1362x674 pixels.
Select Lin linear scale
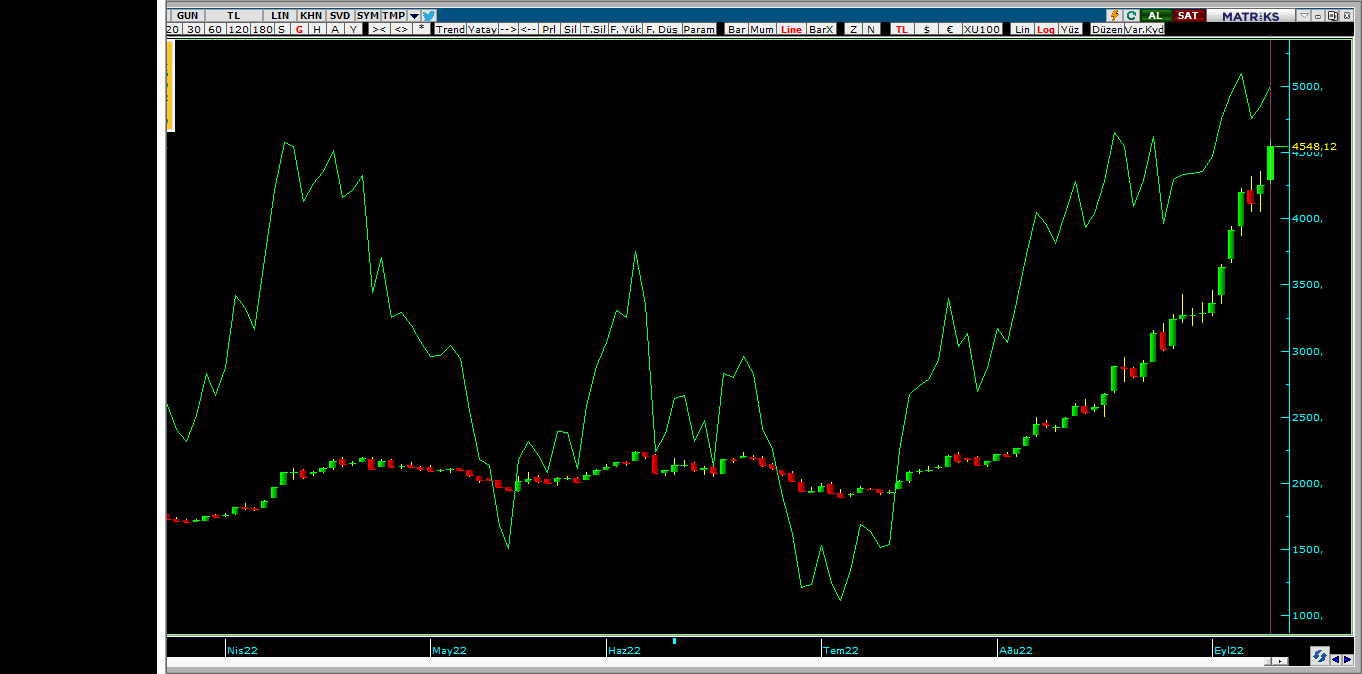(1022, 29)
